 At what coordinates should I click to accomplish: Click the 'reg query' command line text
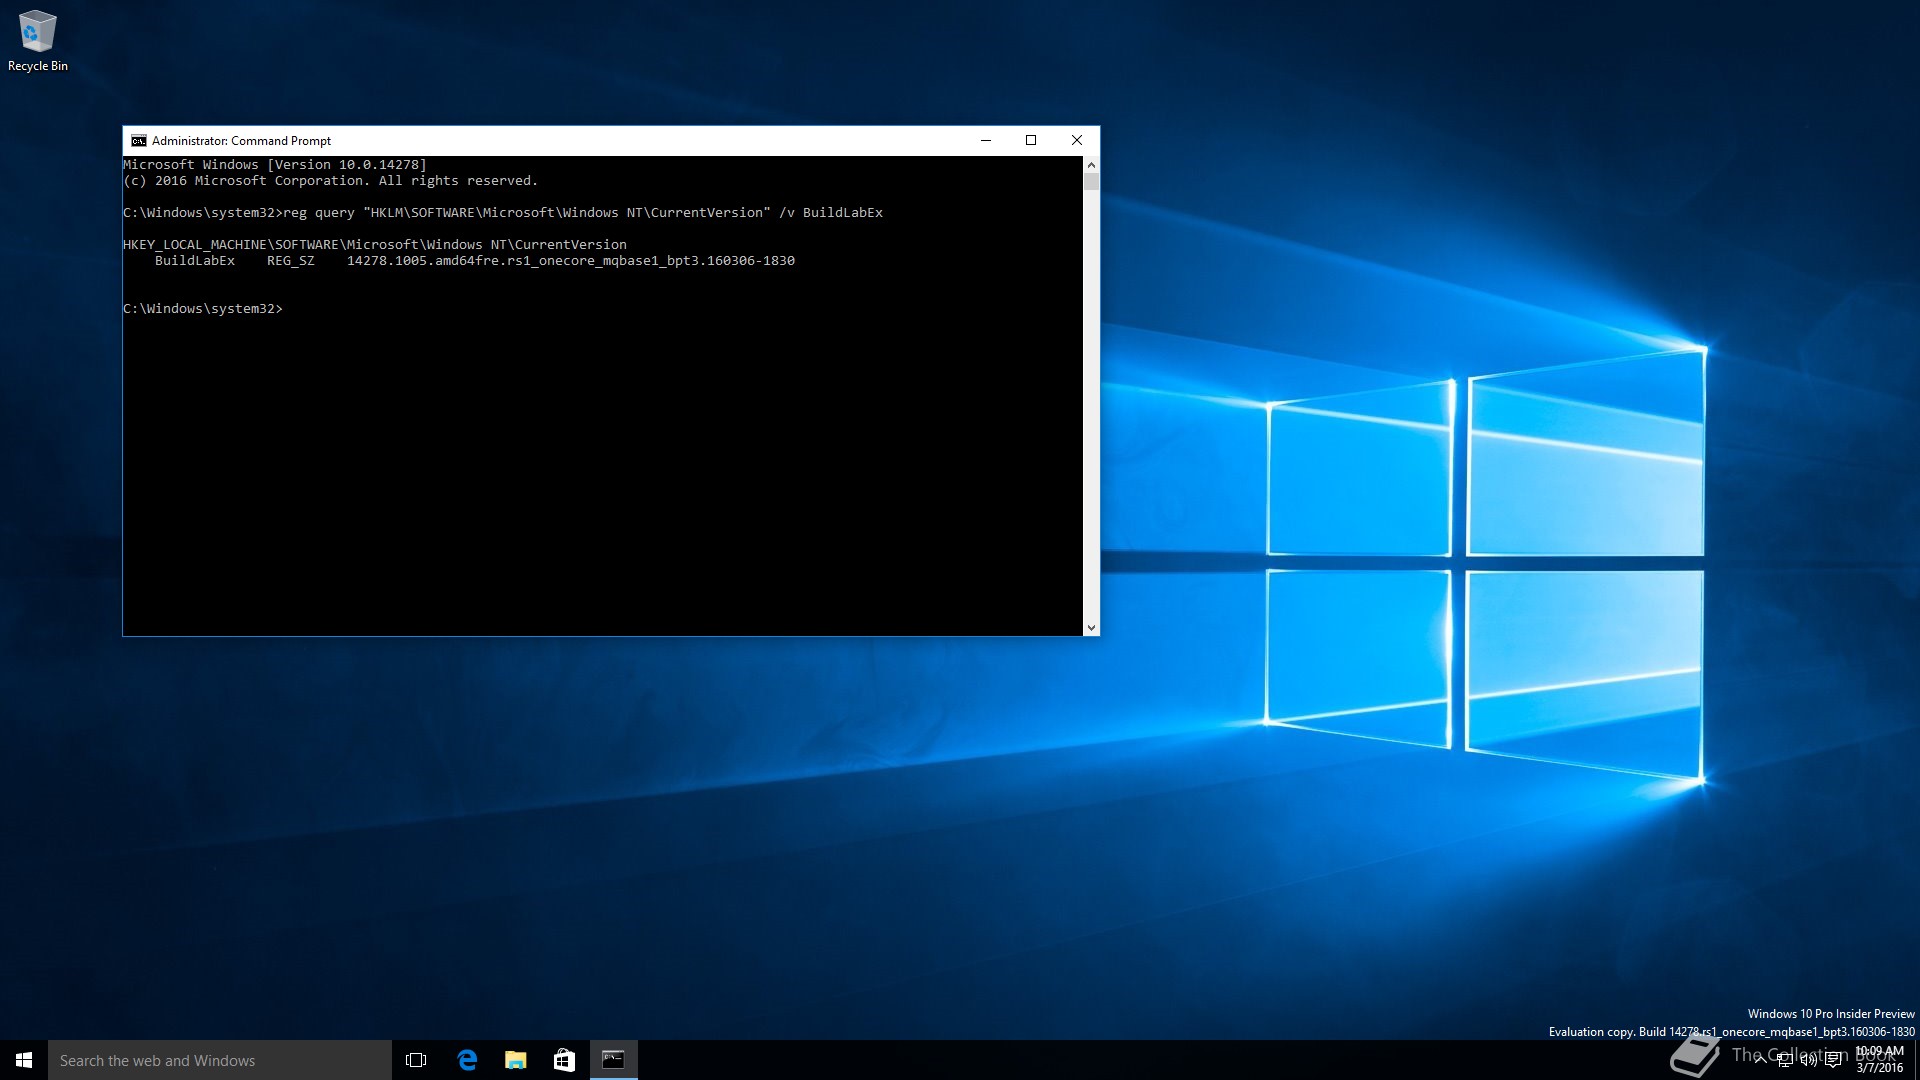[x=583, y=213]
